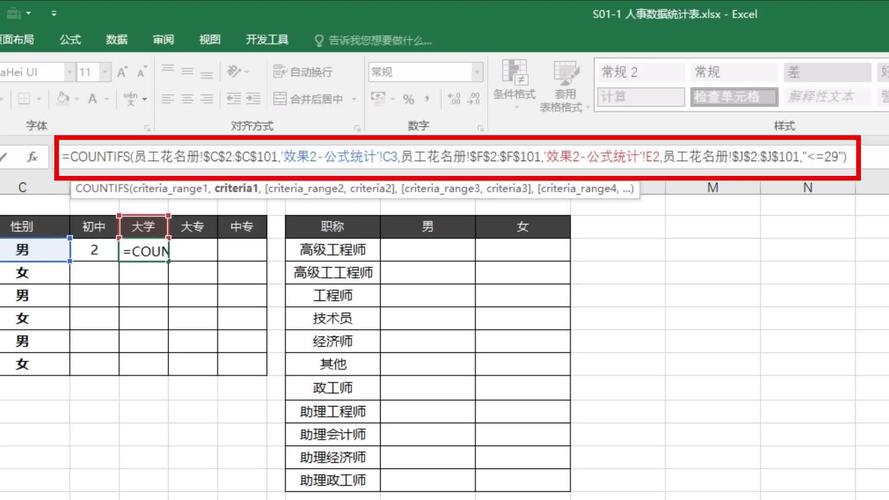
Task: Switch to the 公式 ribbon tab
Action: tap(70, 40)
